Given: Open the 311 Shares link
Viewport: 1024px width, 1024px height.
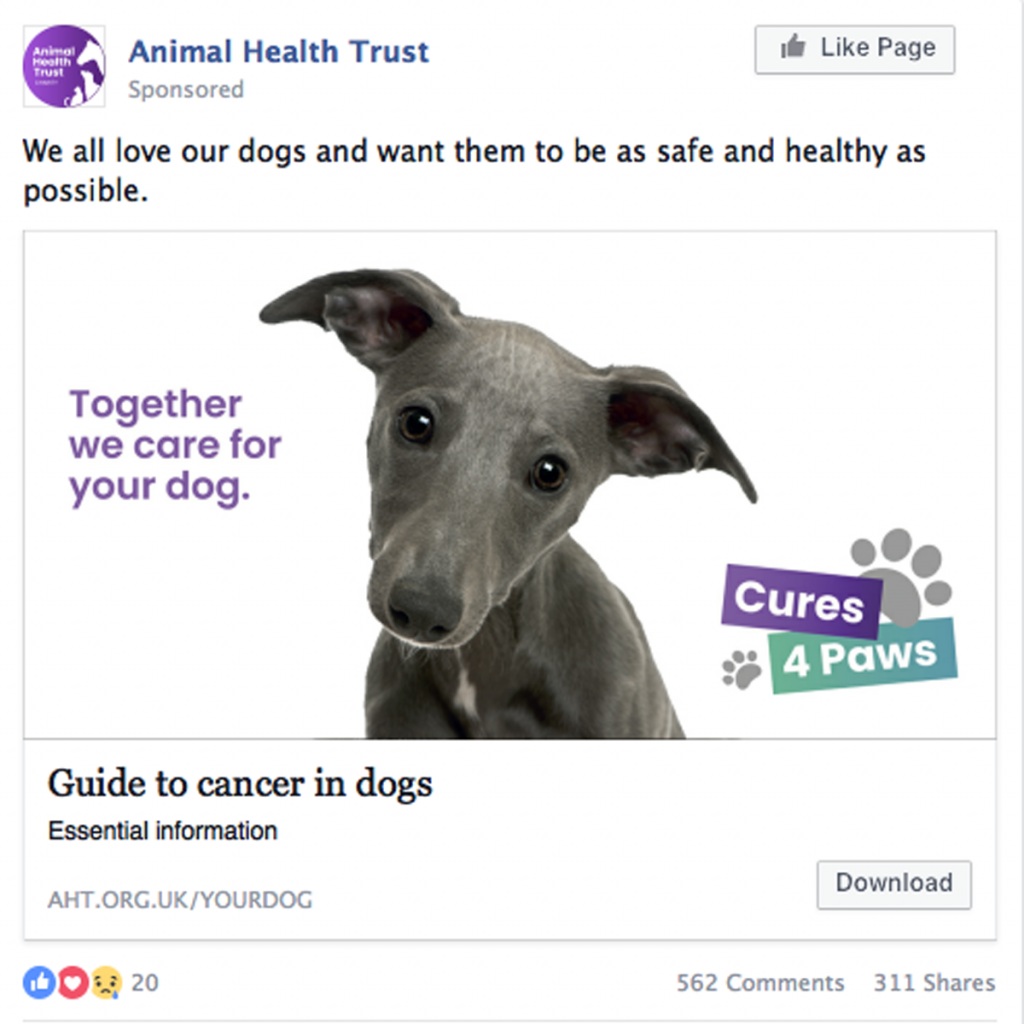Looking at the screenshot, I should point(935,983).
